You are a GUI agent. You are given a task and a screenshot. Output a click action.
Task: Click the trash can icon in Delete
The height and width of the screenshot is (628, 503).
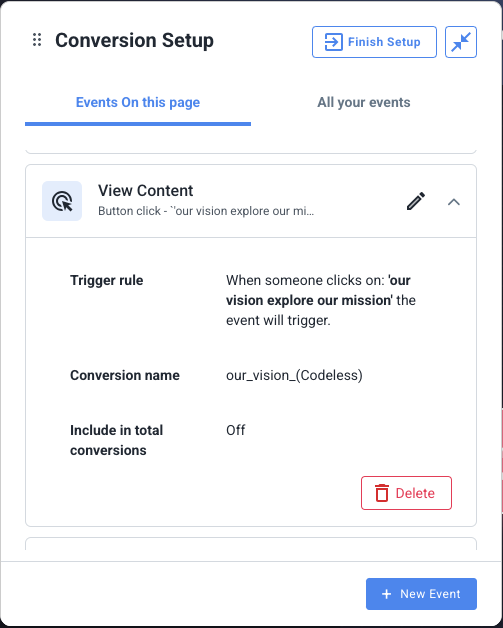382,493
